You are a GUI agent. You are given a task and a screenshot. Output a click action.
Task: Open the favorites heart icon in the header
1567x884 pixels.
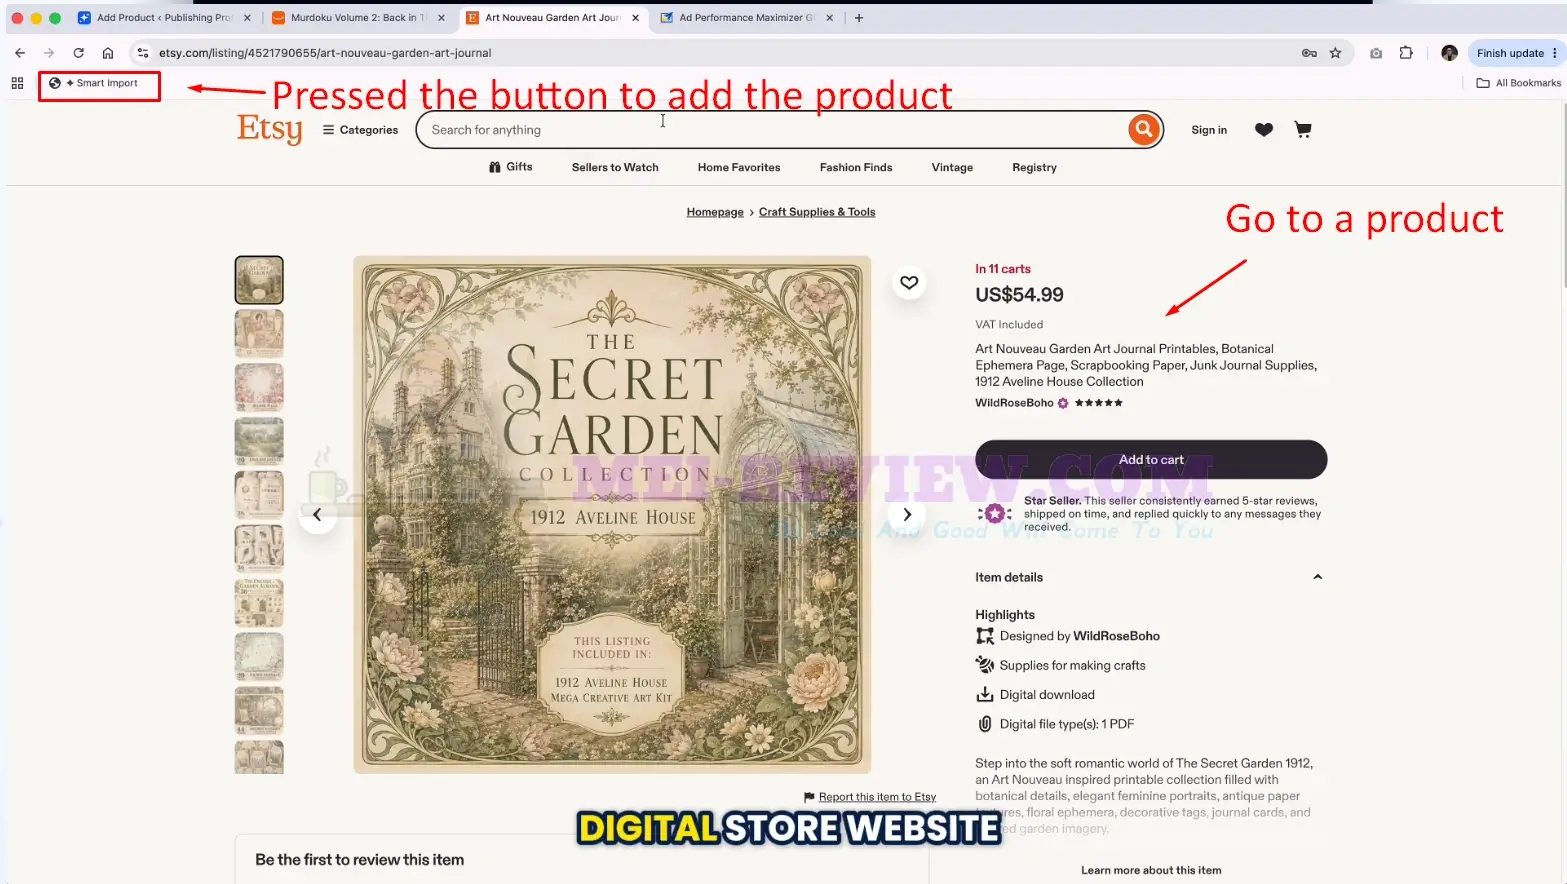click(1264, 130)
